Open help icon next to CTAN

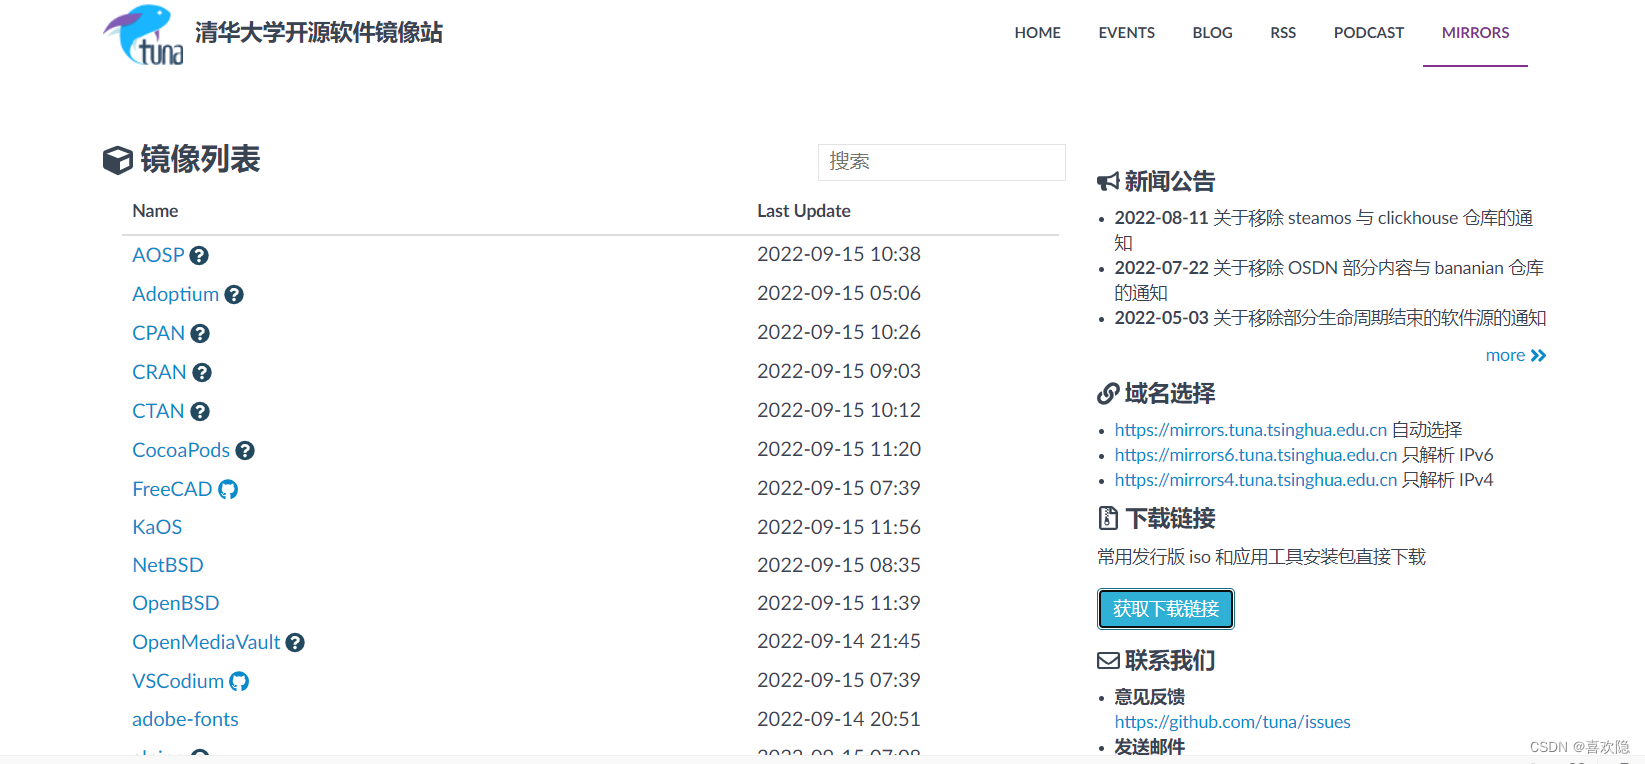[200, 412]
